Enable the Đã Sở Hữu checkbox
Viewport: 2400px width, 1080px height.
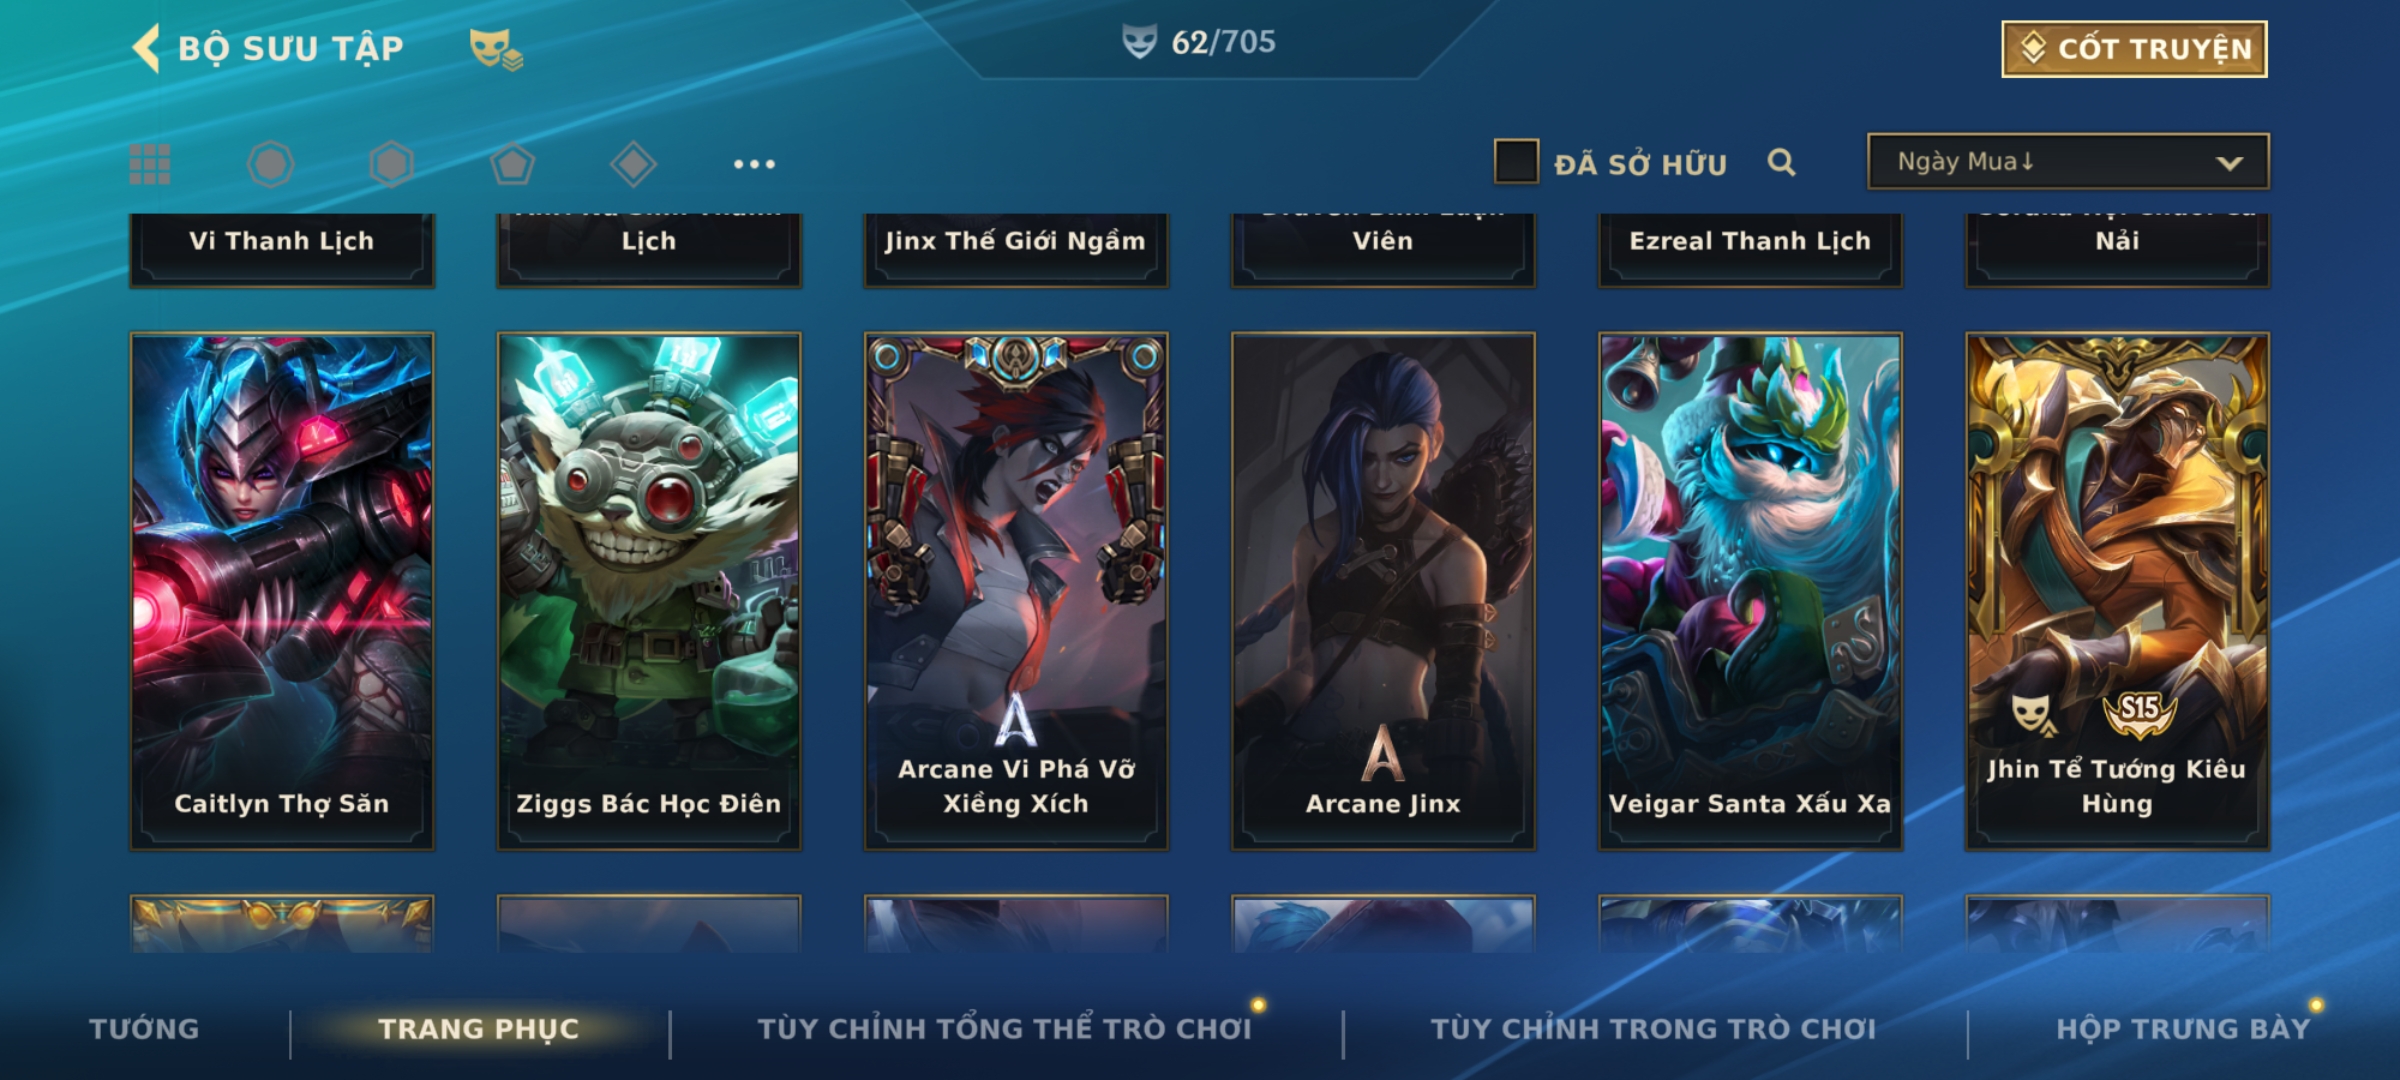pyautogui.click(x=1516, y=162)
